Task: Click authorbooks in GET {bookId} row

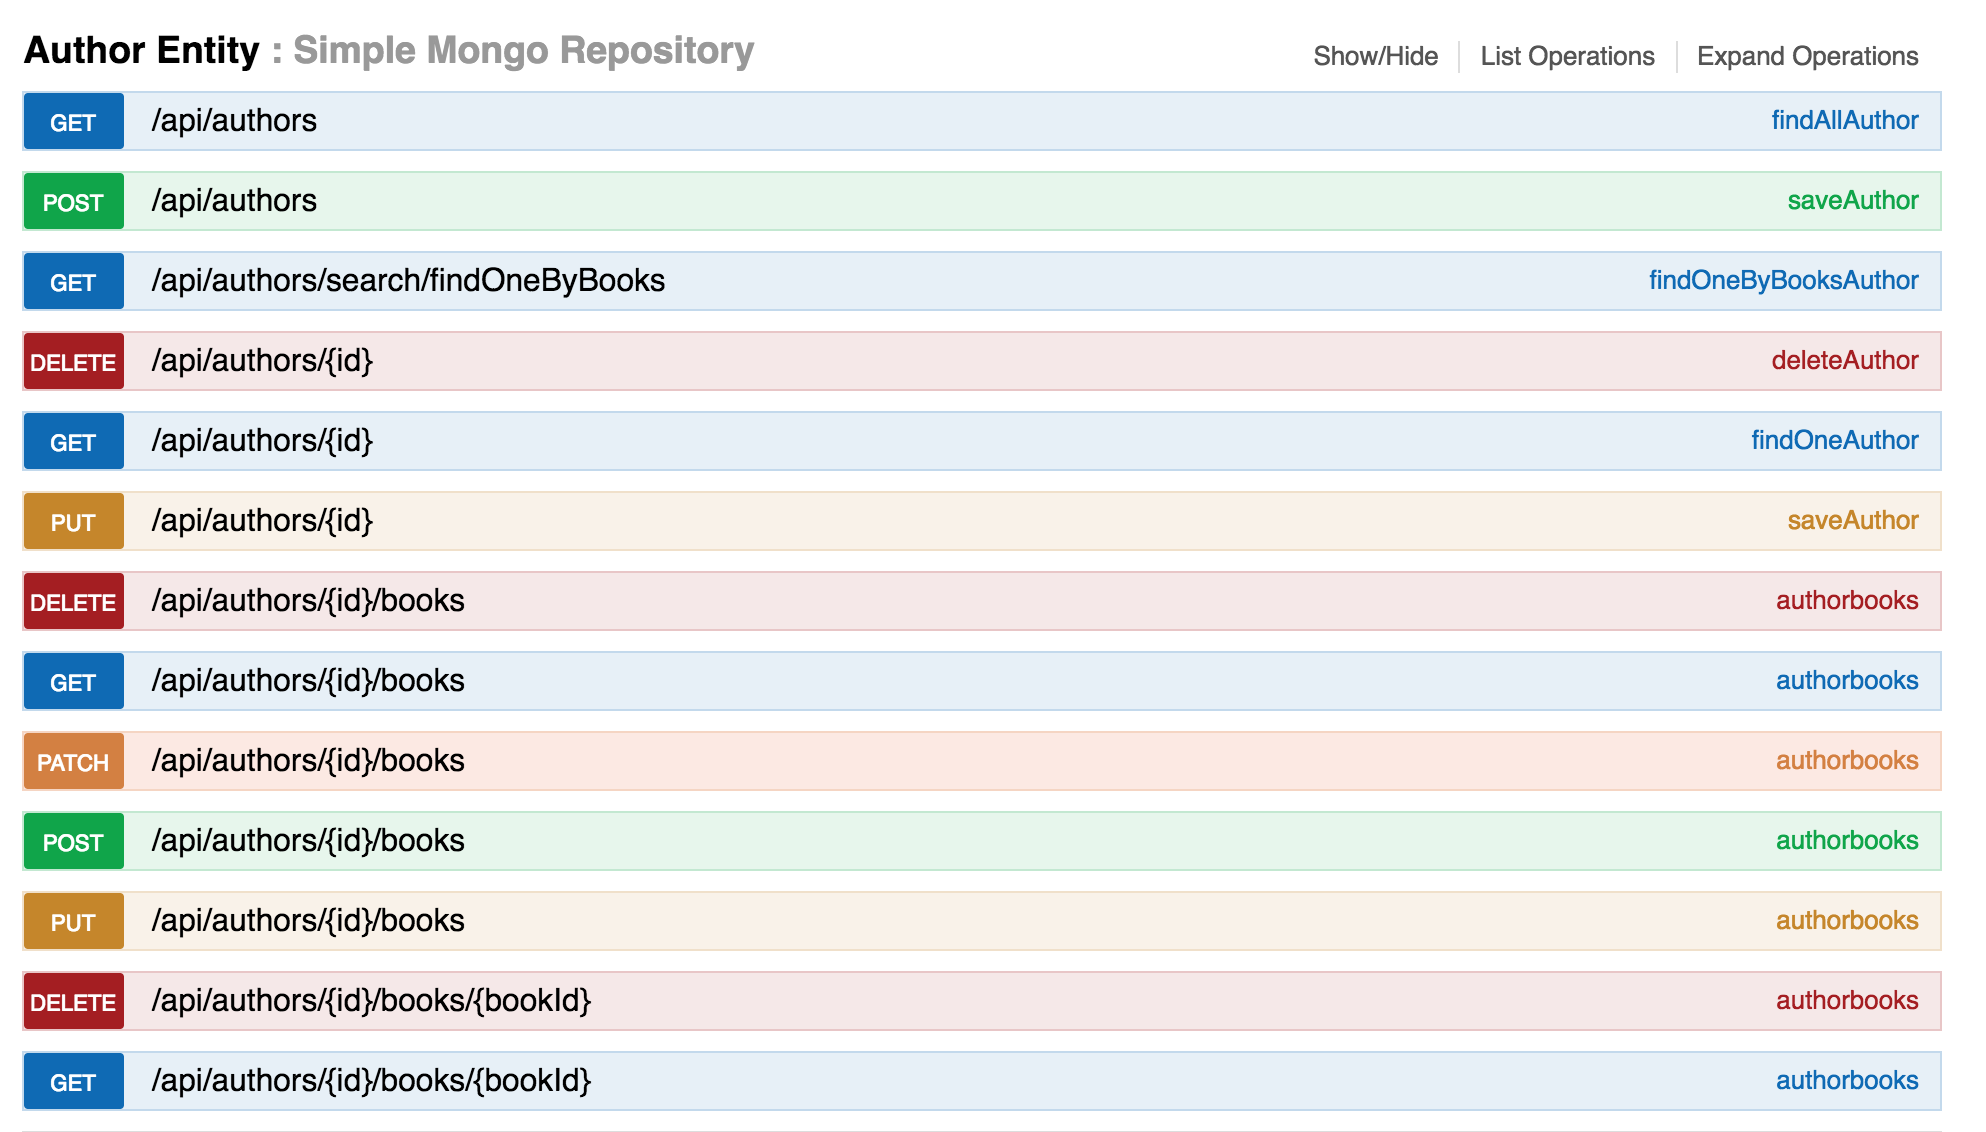Action: (1846, 1081)
